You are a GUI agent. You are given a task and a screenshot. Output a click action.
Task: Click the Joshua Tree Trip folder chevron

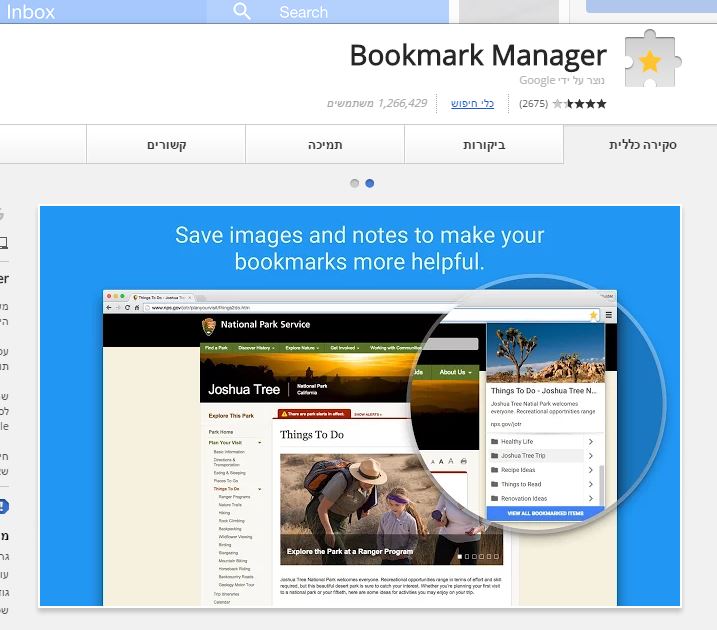coord(590,456)
